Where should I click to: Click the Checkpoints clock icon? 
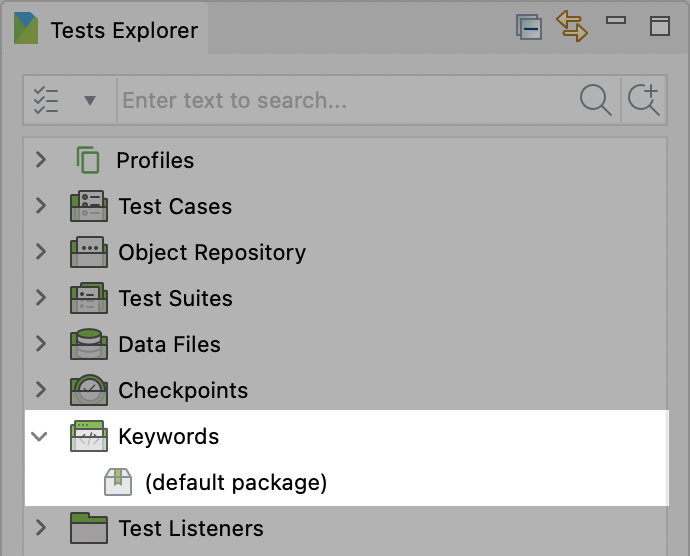89,391
